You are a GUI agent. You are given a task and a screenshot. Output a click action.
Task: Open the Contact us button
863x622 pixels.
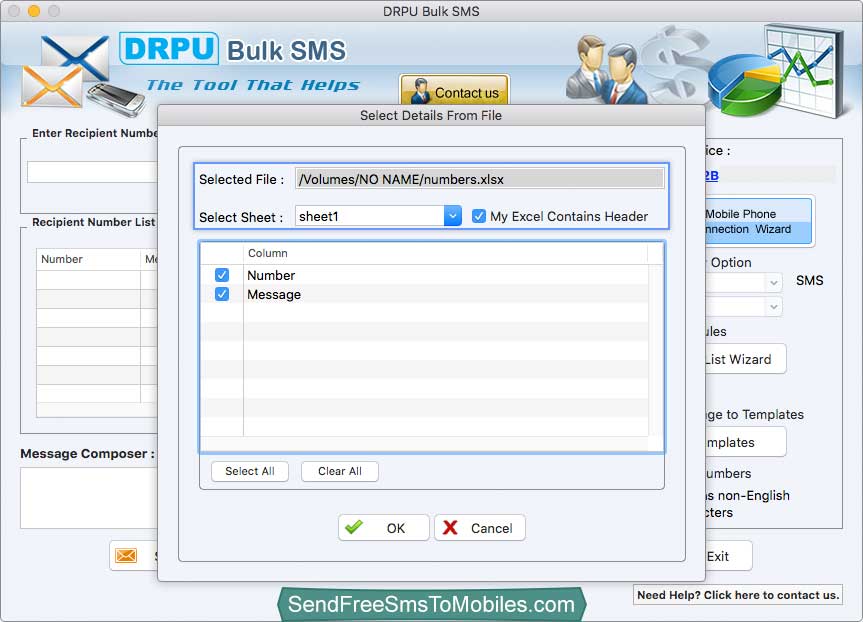455,91
